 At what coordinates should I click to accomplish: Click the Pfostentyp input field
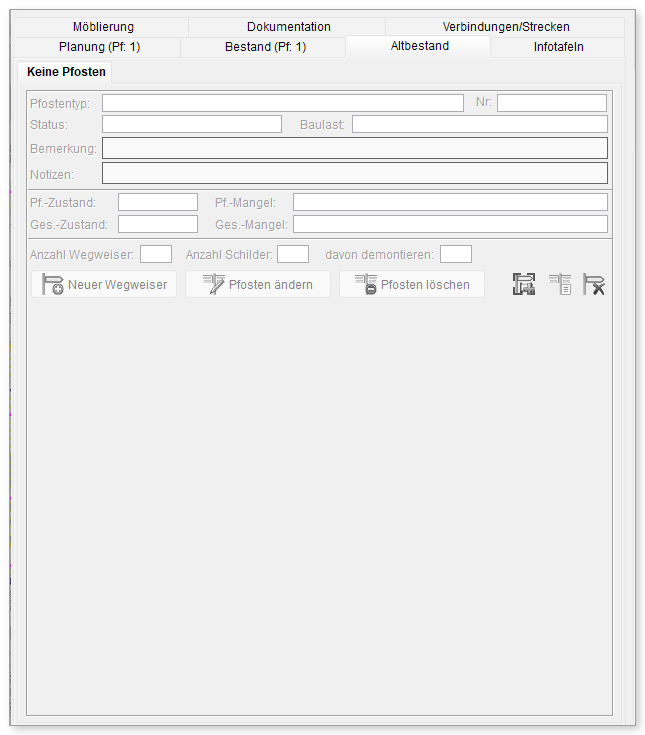click(283, 103)
